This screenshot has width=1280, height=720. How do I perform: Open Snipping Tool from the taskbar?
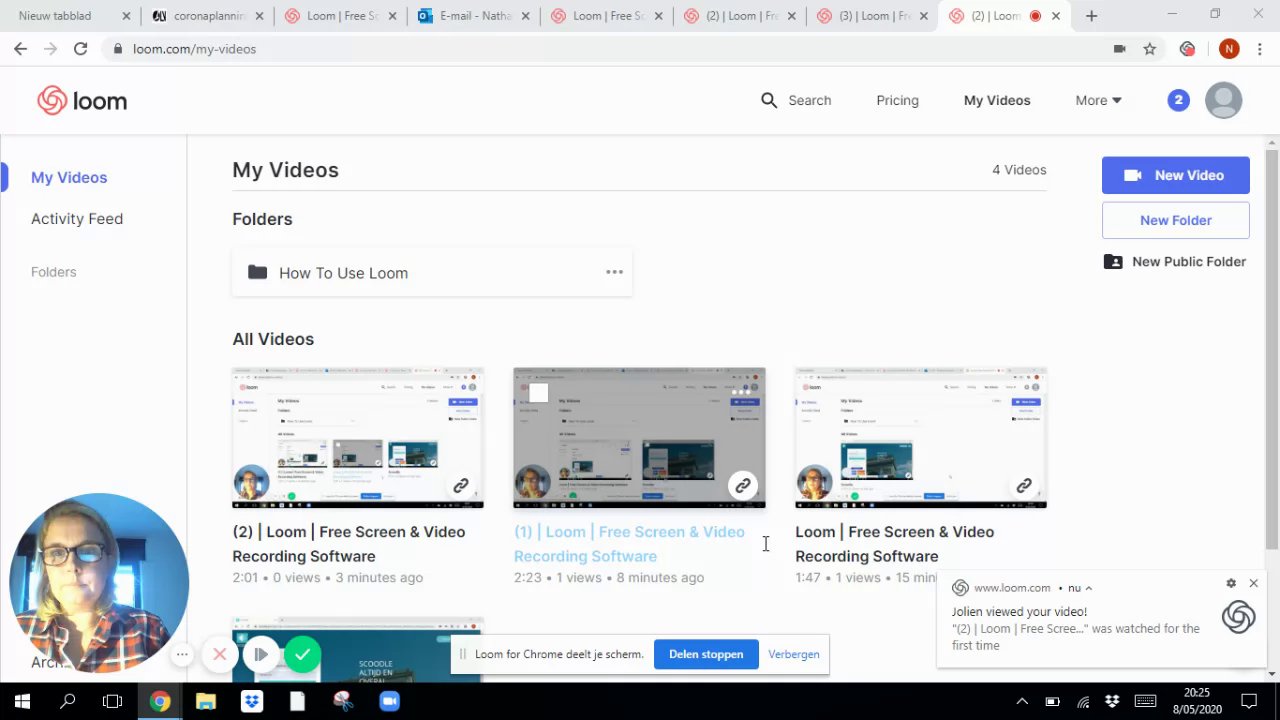[x=343, y=701]
